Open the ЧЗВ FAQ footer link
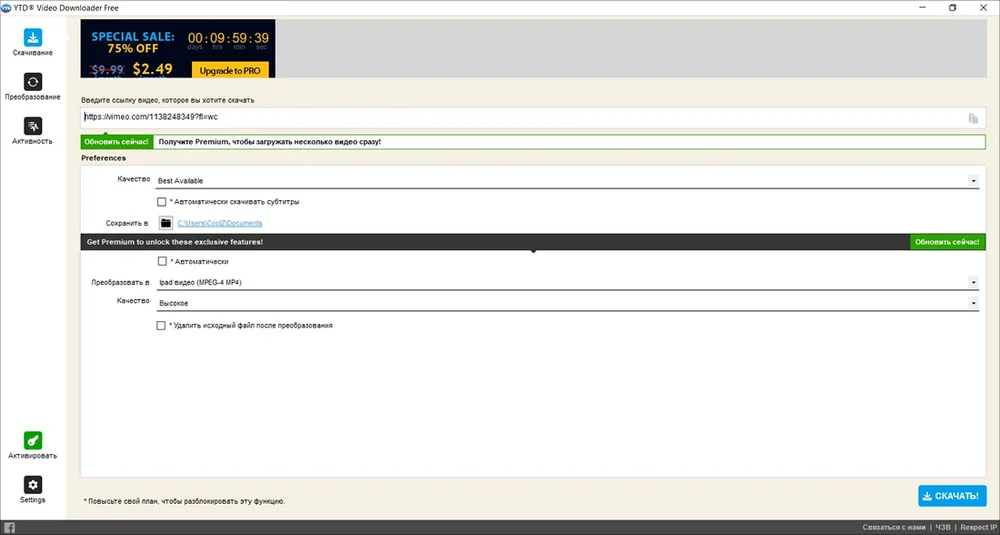This screenshot has width=1000, height=535. (x=943, y=527)
